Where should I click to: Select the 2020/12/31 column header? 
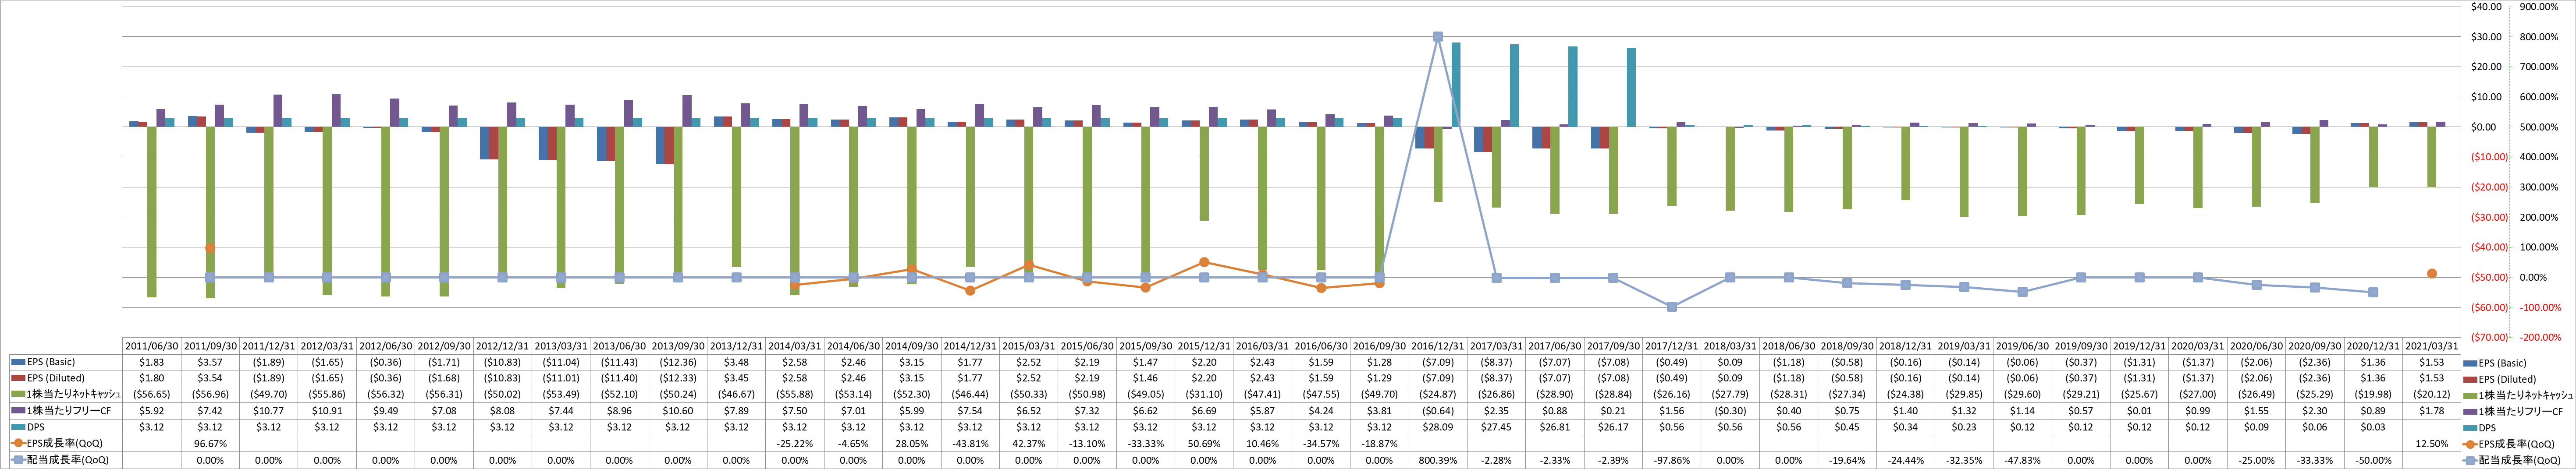click(x=2373, y=346)
